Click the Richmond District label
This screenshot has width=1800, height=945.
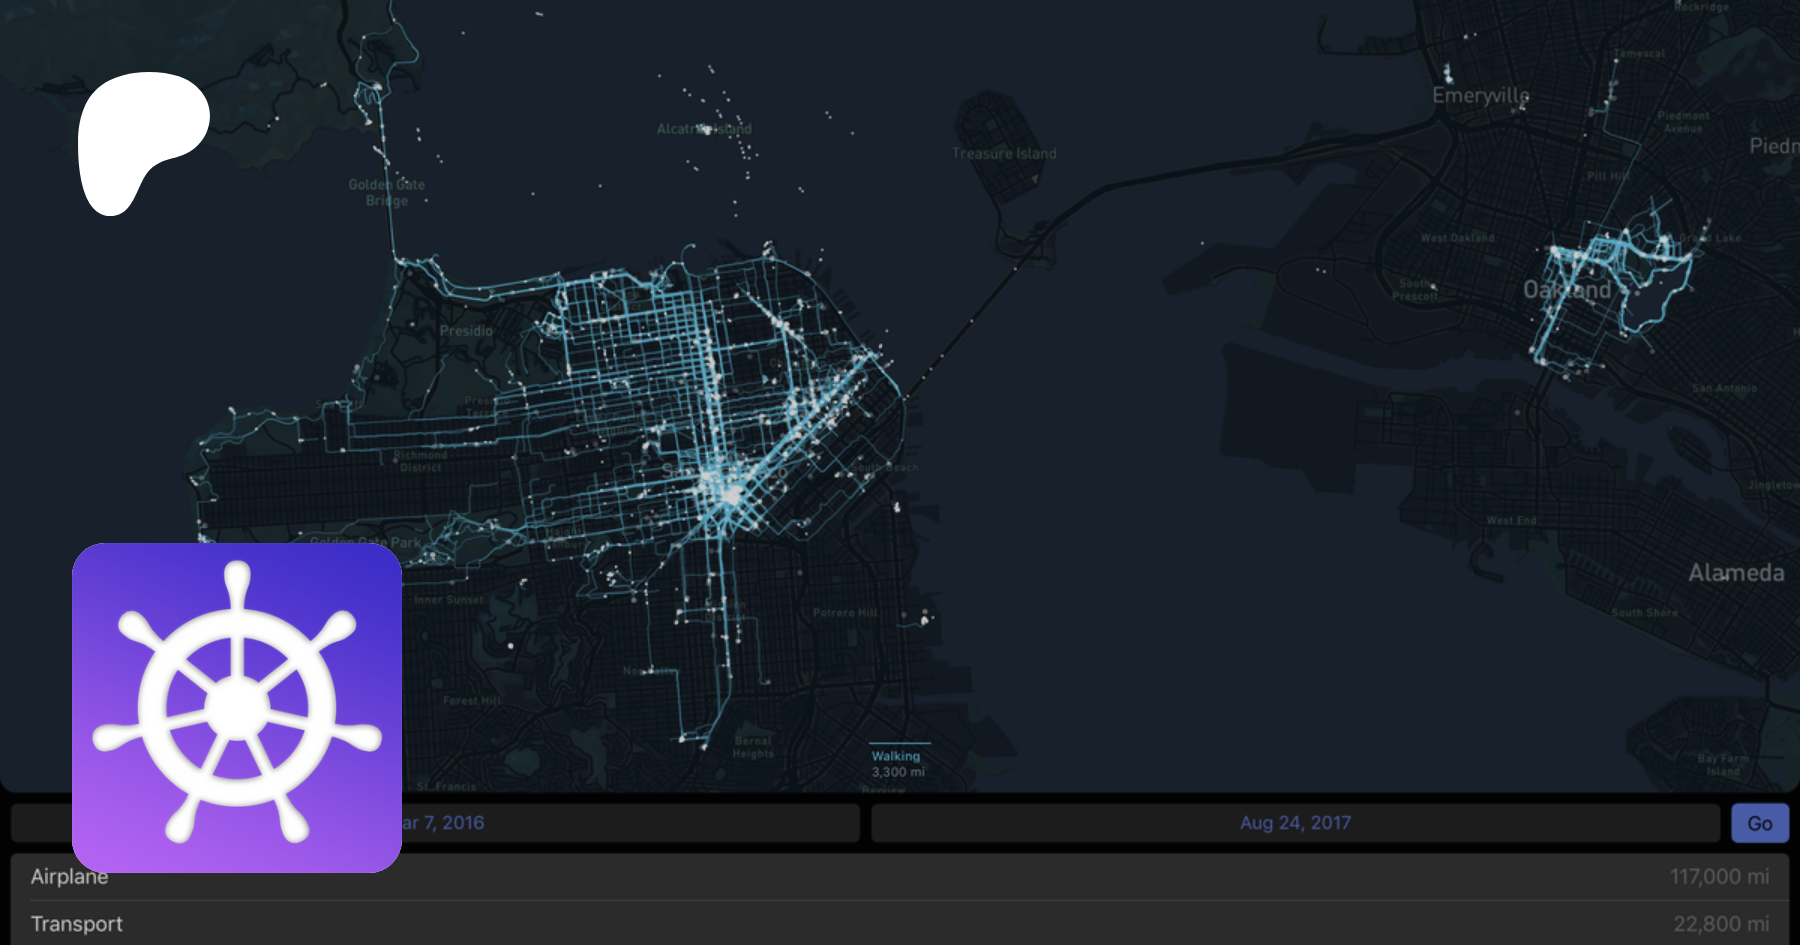click(421, 461)
